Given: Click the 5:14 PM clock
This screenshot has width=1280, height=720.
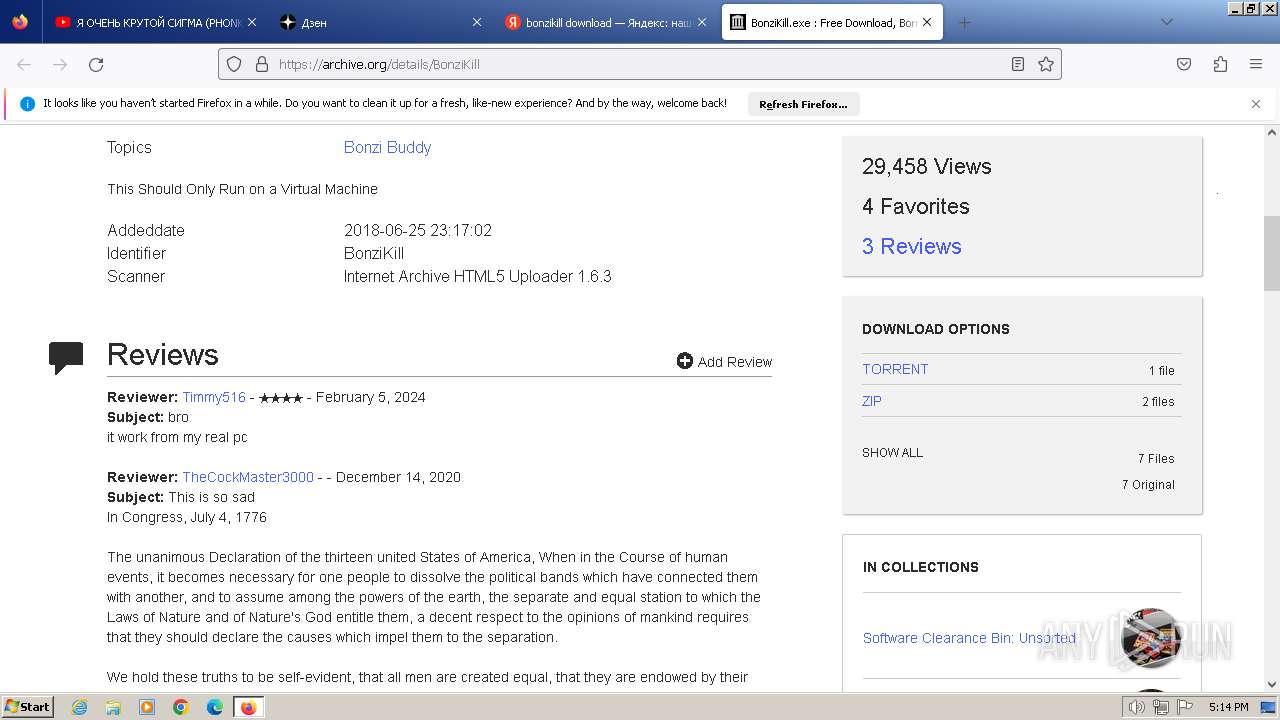Looking at the screenshot, I should pyautogui.click(x=1228, y=707).
